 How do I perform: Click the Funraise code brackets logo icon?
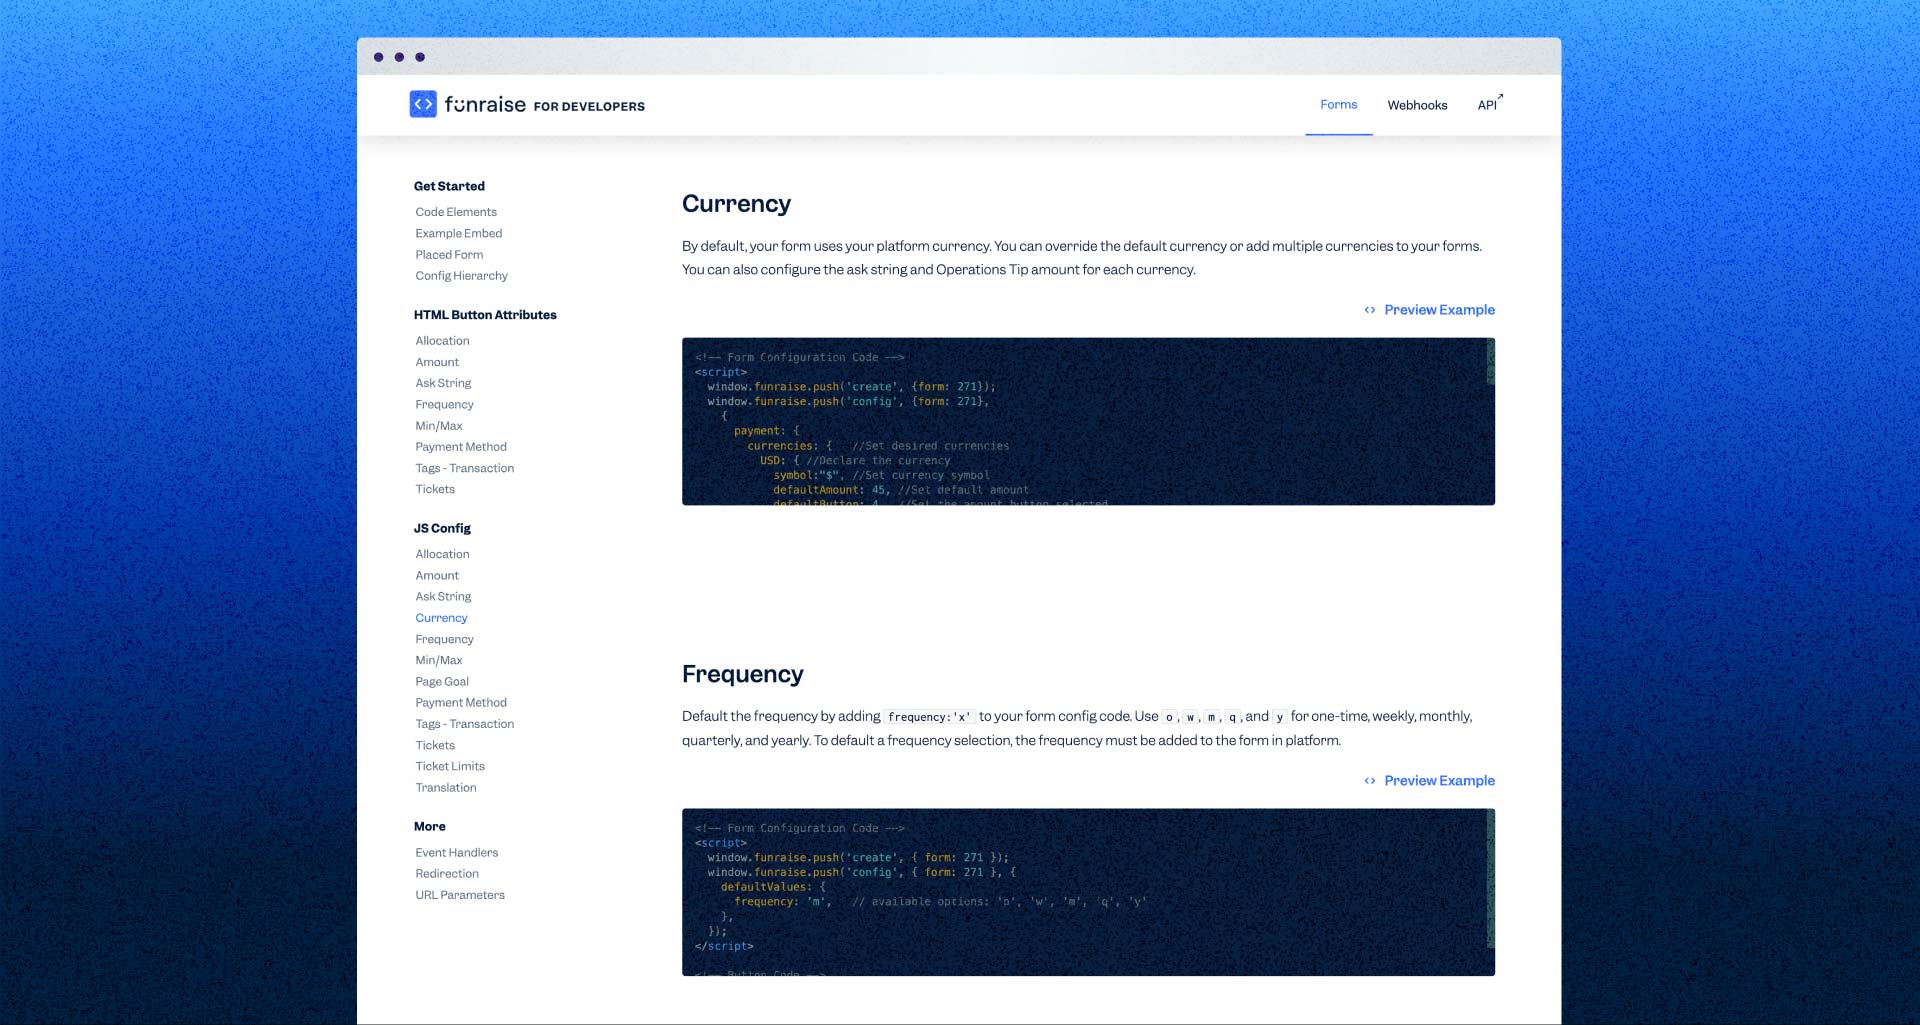(x=423, y=104)
